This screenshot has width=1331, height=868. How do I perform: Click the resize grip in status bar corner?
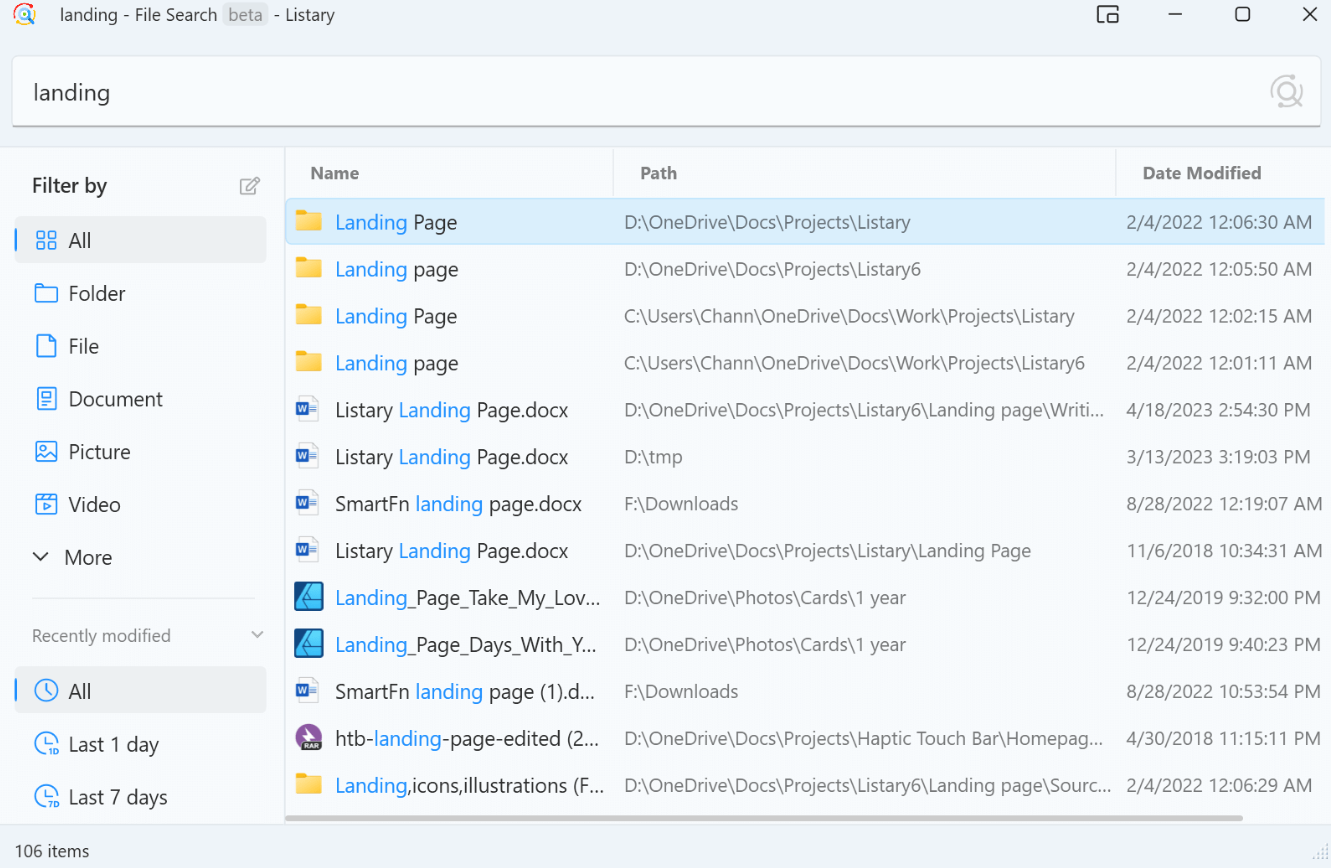coord(1318,851)
